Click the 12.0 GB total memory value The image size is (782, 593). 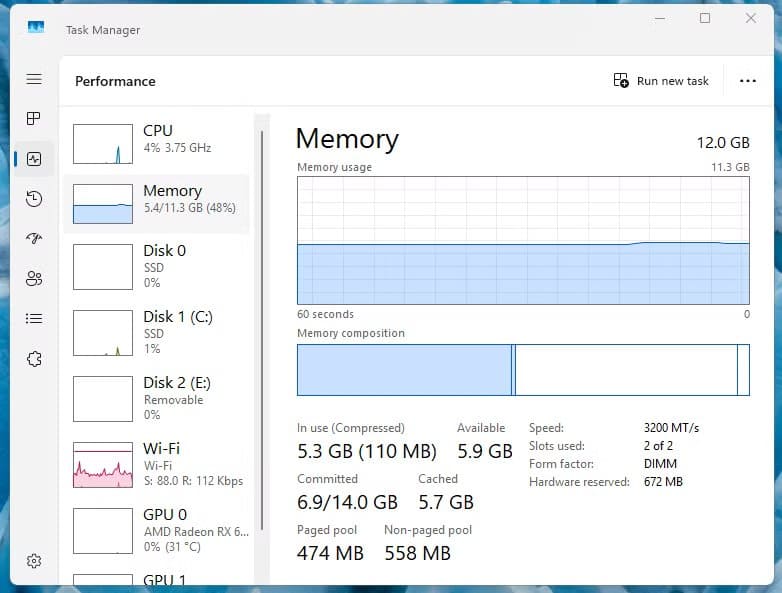click(723, 143)
